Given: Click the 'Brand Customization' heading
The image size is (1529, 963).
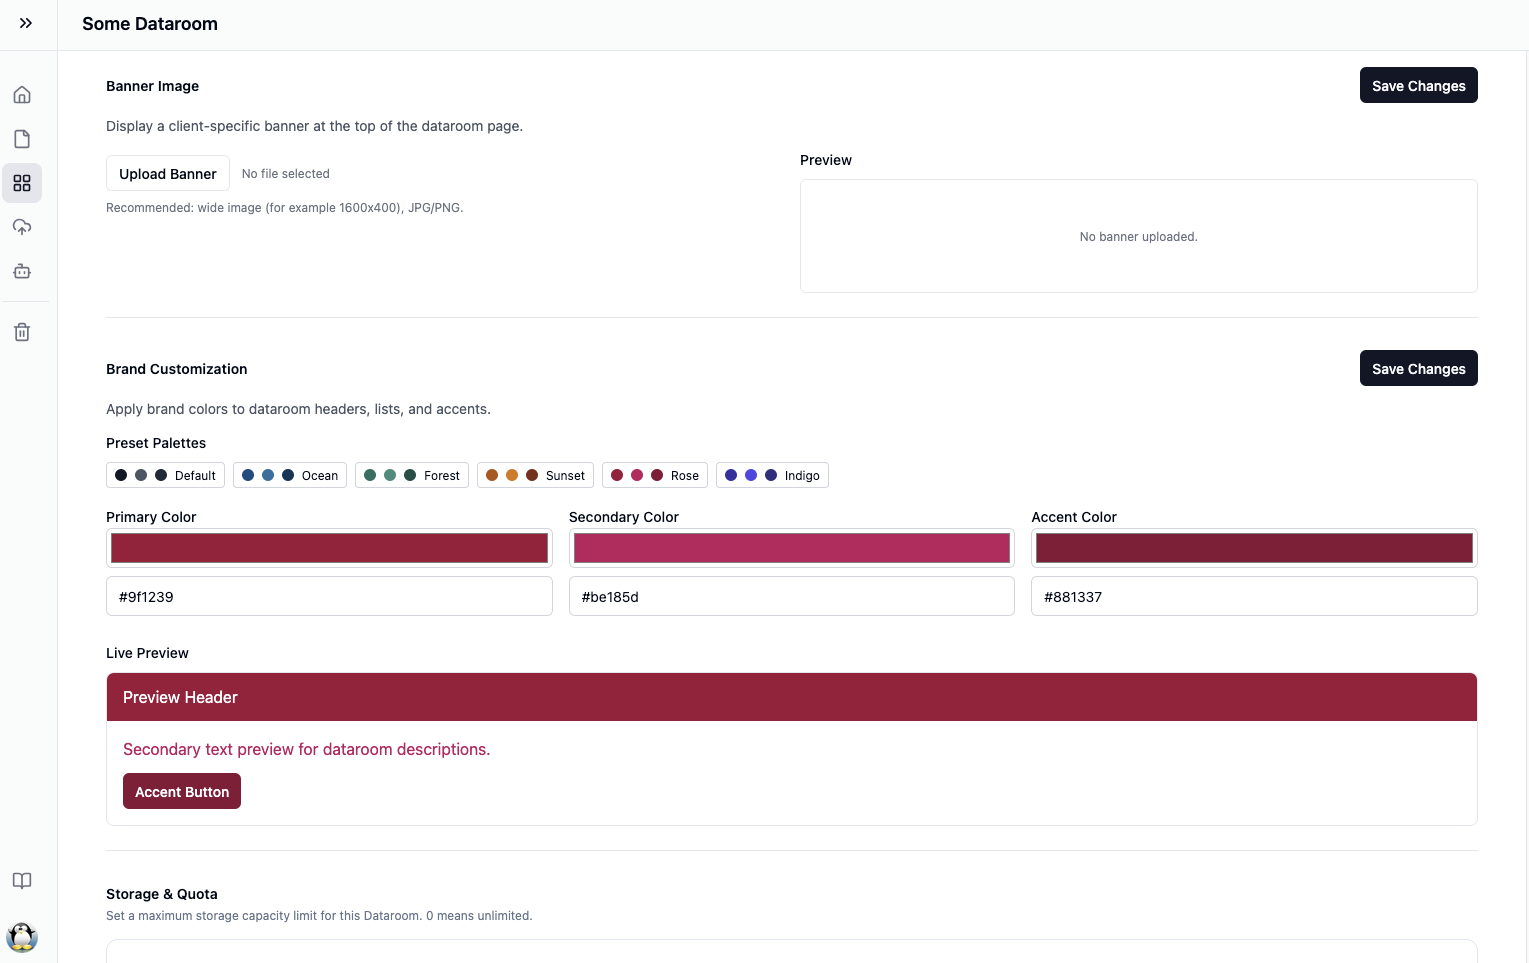Looking at the screenshot, I should tap(177, 370).
